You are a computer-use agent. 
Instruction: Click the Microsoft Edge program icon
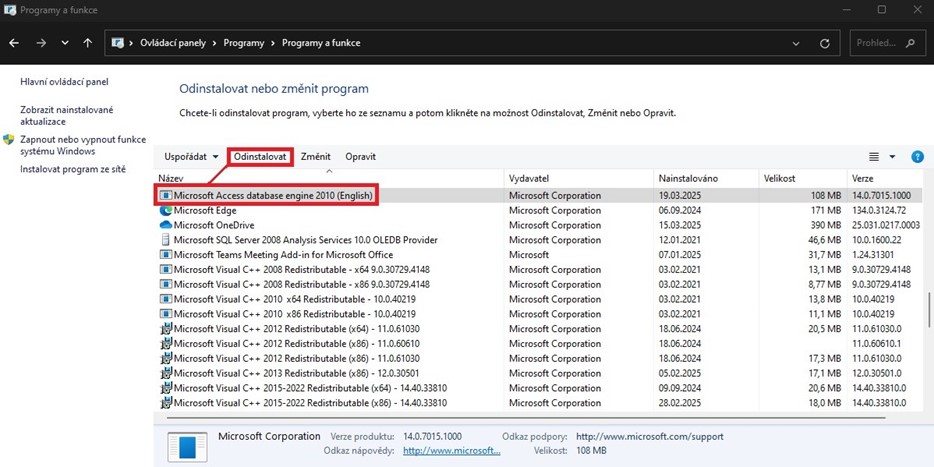166,211
